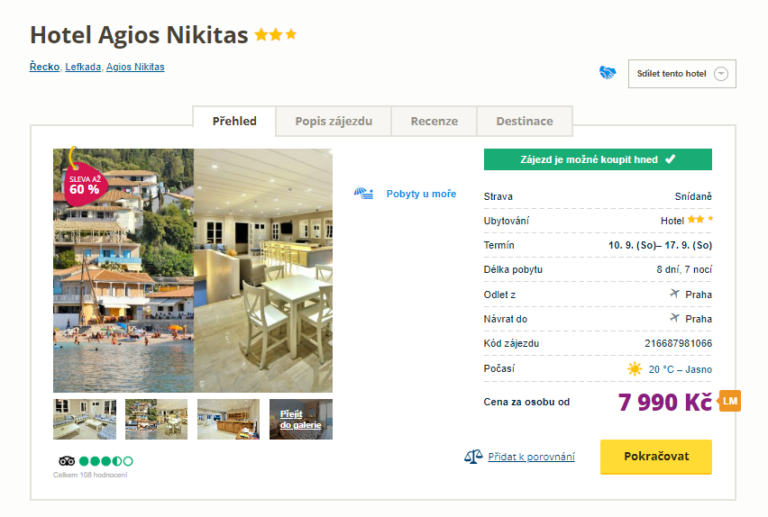This screenshot has height=517, width=768.
Task: Click the 'Pobyty u moře' beach icon
Action: 364,193
